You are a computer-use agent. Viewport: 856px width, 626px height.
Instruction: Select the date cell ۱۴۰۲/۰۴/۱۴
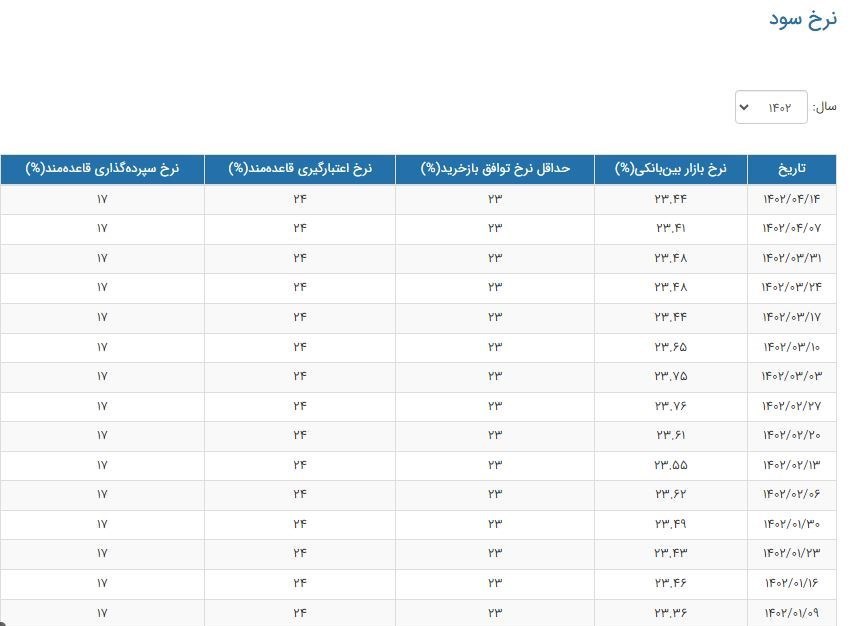(792, 199)
